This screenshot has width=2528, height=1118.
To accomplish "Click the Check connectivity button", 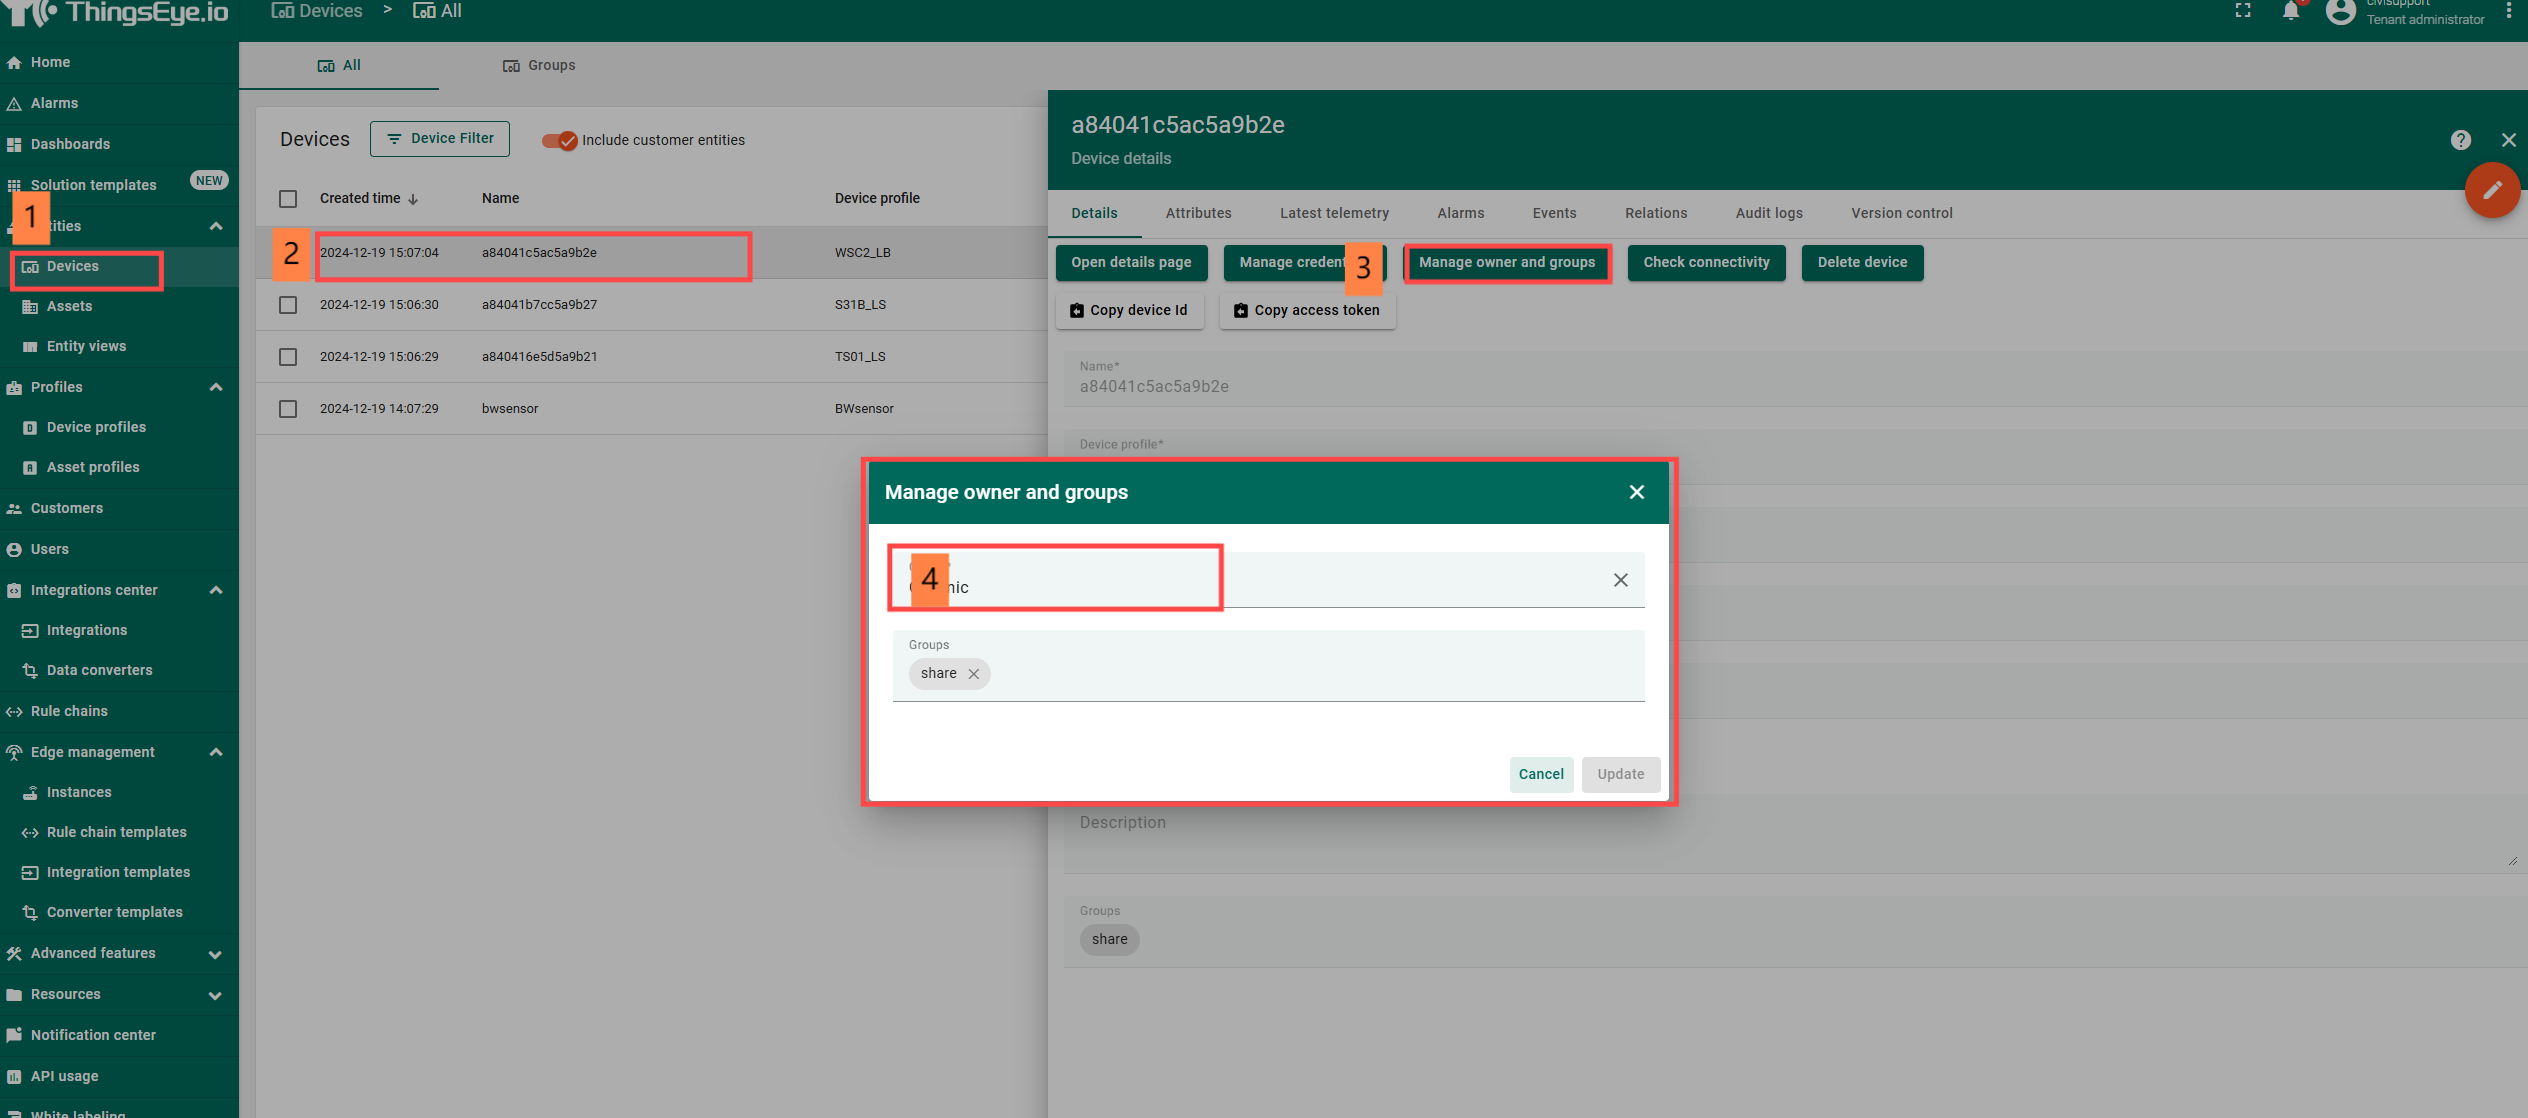I will point(1705,262).
